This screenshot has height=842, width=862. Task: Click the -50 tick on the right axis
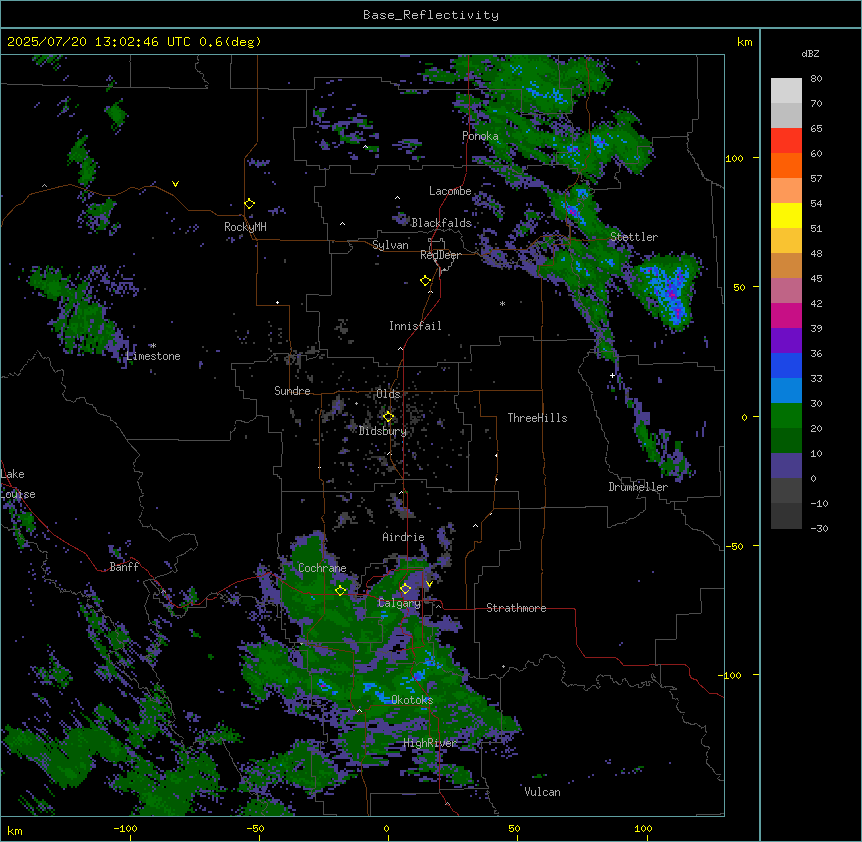[x=734, y=546]
